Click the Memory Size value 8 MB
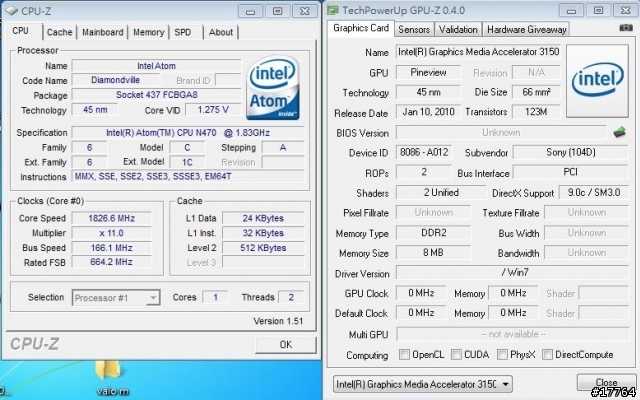This screenshot has width=640, height=400. coord(433,253)
